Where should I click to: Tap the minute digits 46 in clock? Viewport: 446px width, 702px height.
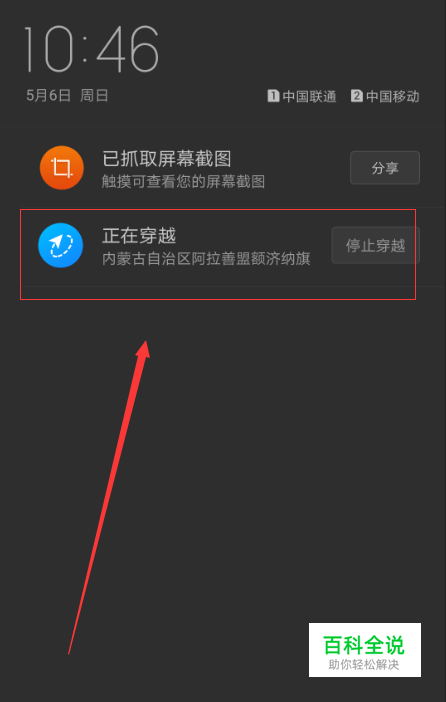point(128,49)
